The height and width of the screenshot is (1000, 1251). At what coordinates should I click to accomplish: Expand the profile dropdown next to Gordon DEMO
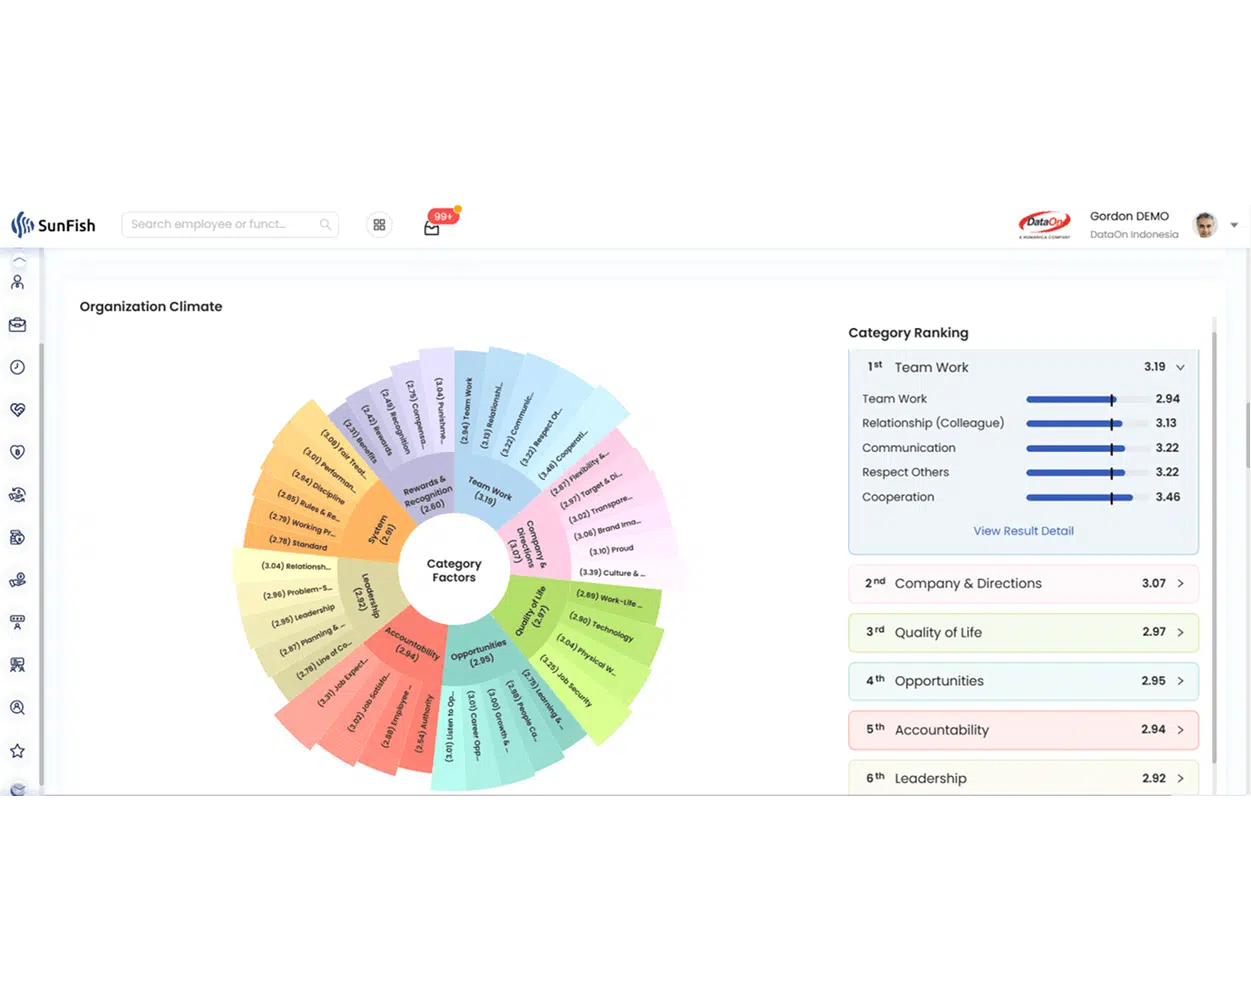point(1233,225)
